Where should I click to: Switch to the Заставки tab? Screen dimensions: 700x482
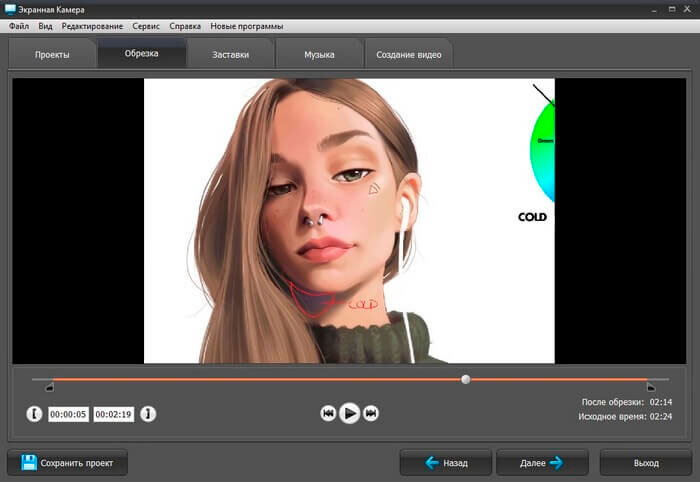pyautogui.click(x=230, y=54)
